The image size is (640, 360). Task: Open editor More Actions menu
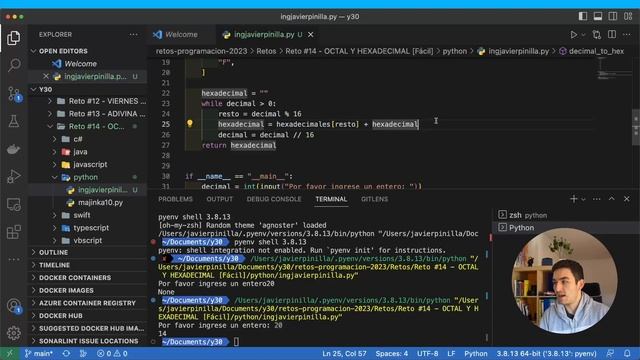pos(627,35)
